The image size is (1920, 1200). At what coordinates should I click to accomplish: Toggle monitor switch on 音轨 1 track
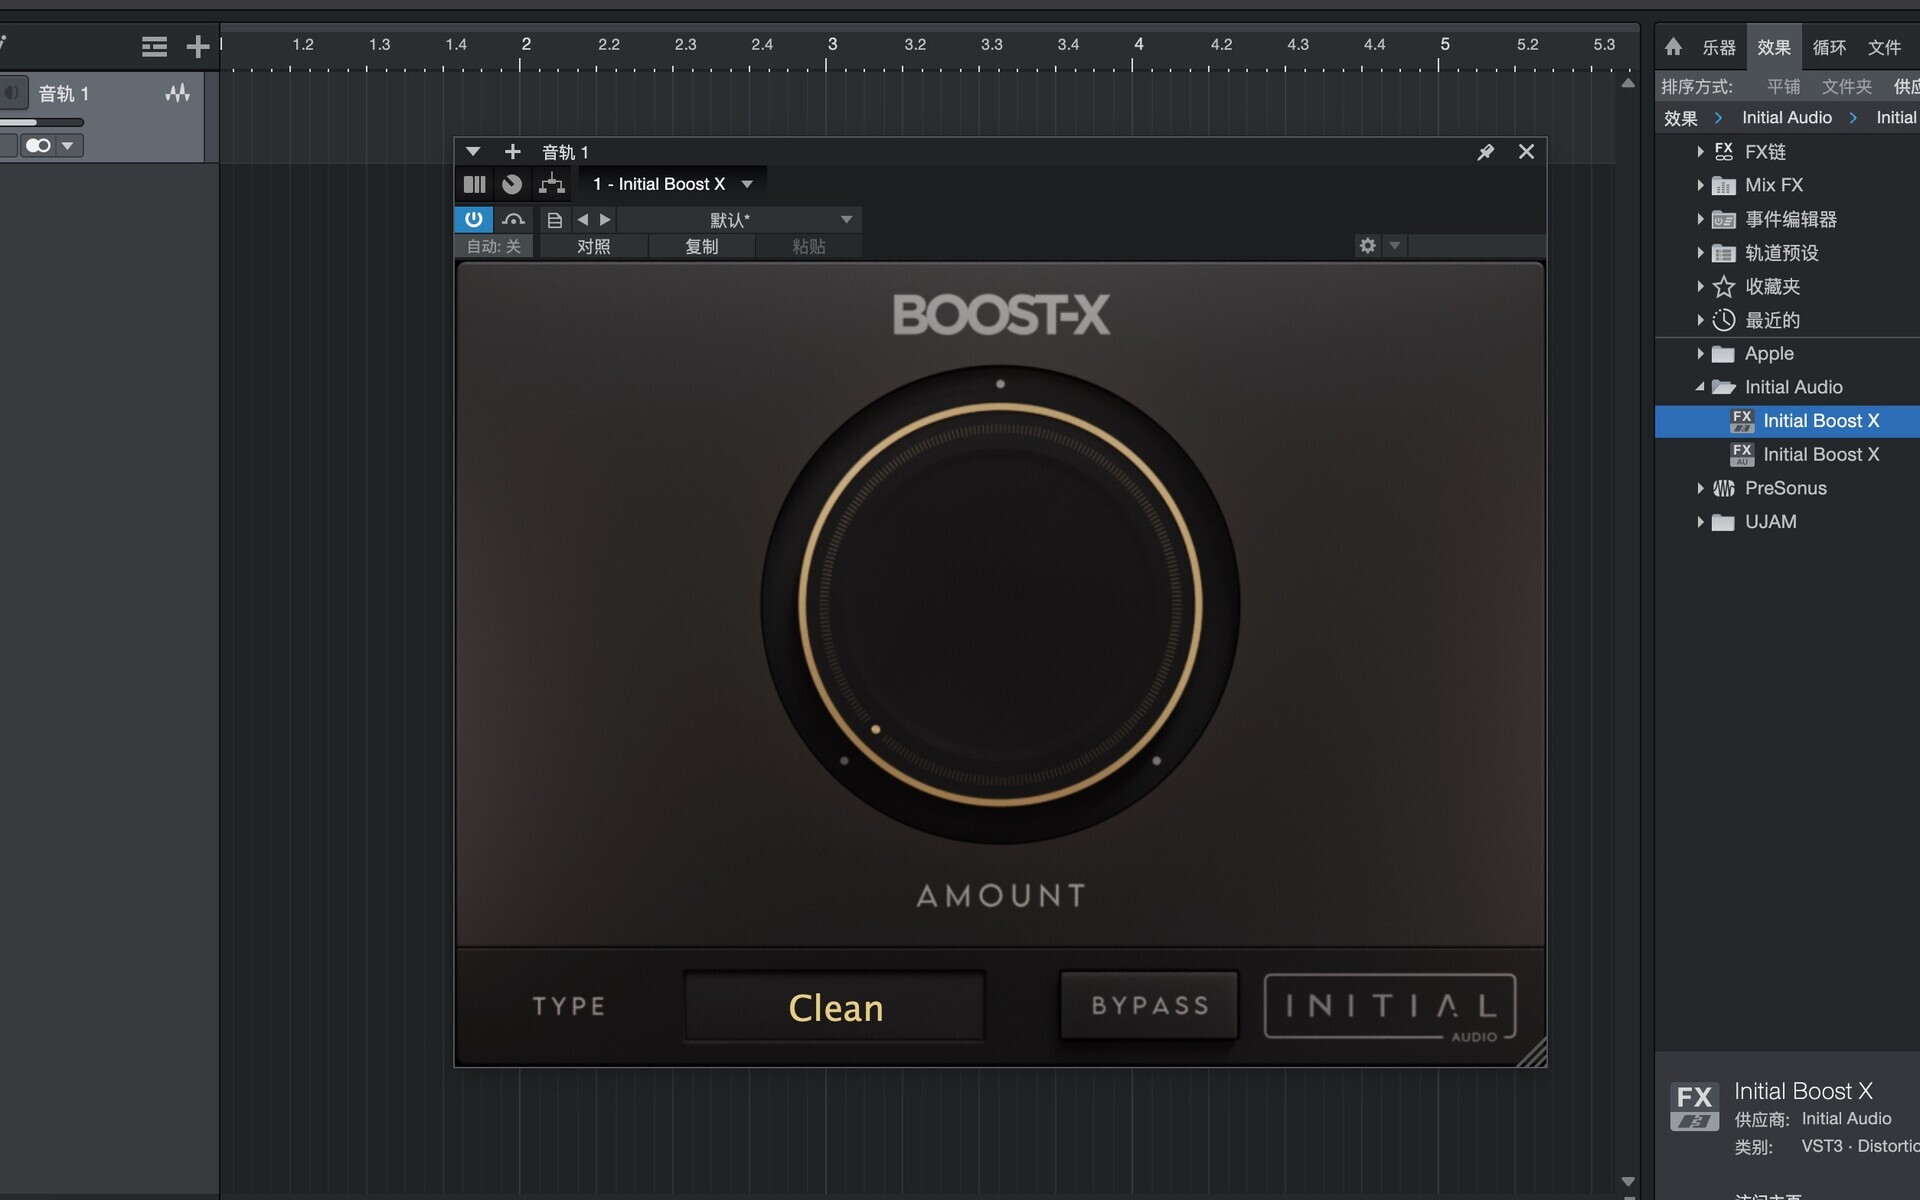[x=38, y=146]
